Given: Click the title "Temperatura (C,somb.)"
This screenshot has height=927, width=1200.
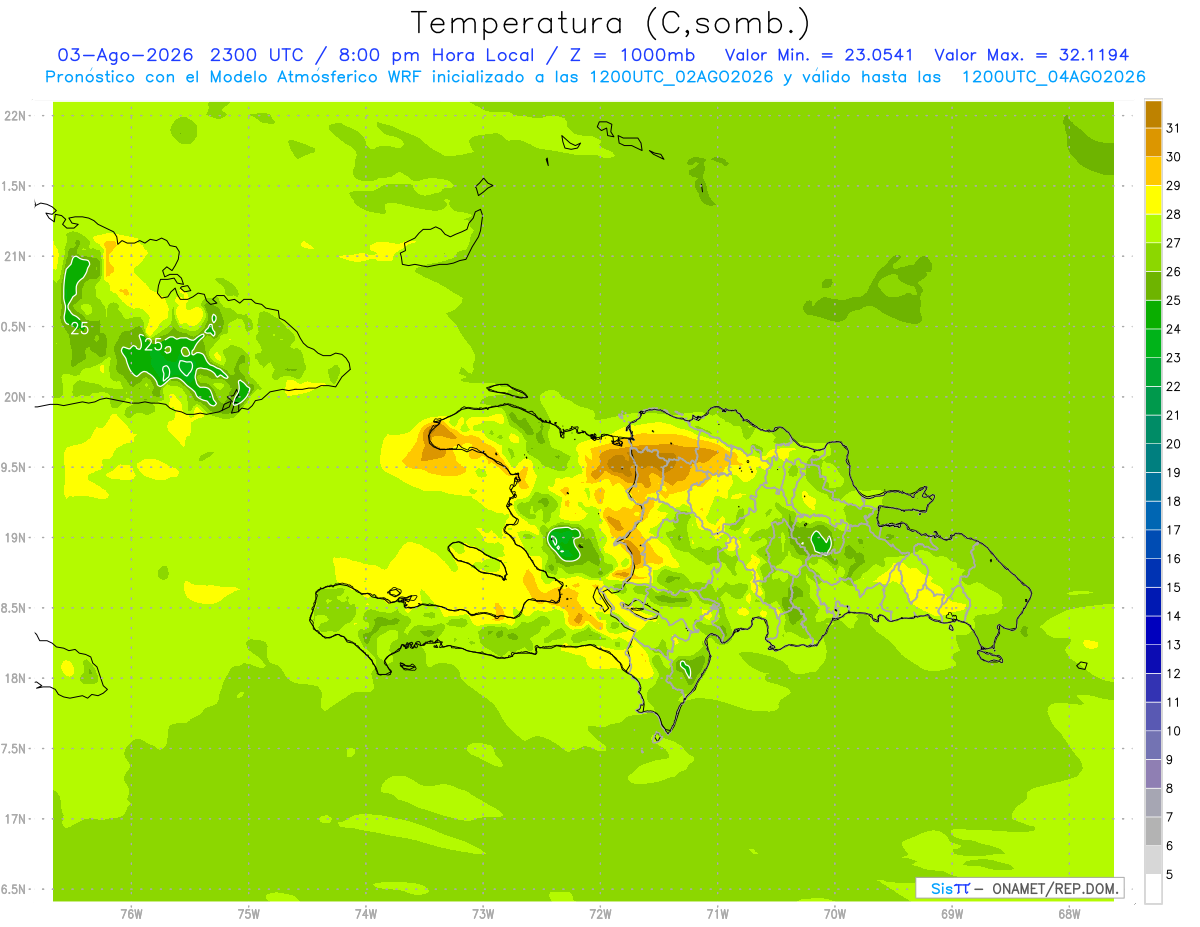Looking at the screenshot, I should tap(611, 22).
